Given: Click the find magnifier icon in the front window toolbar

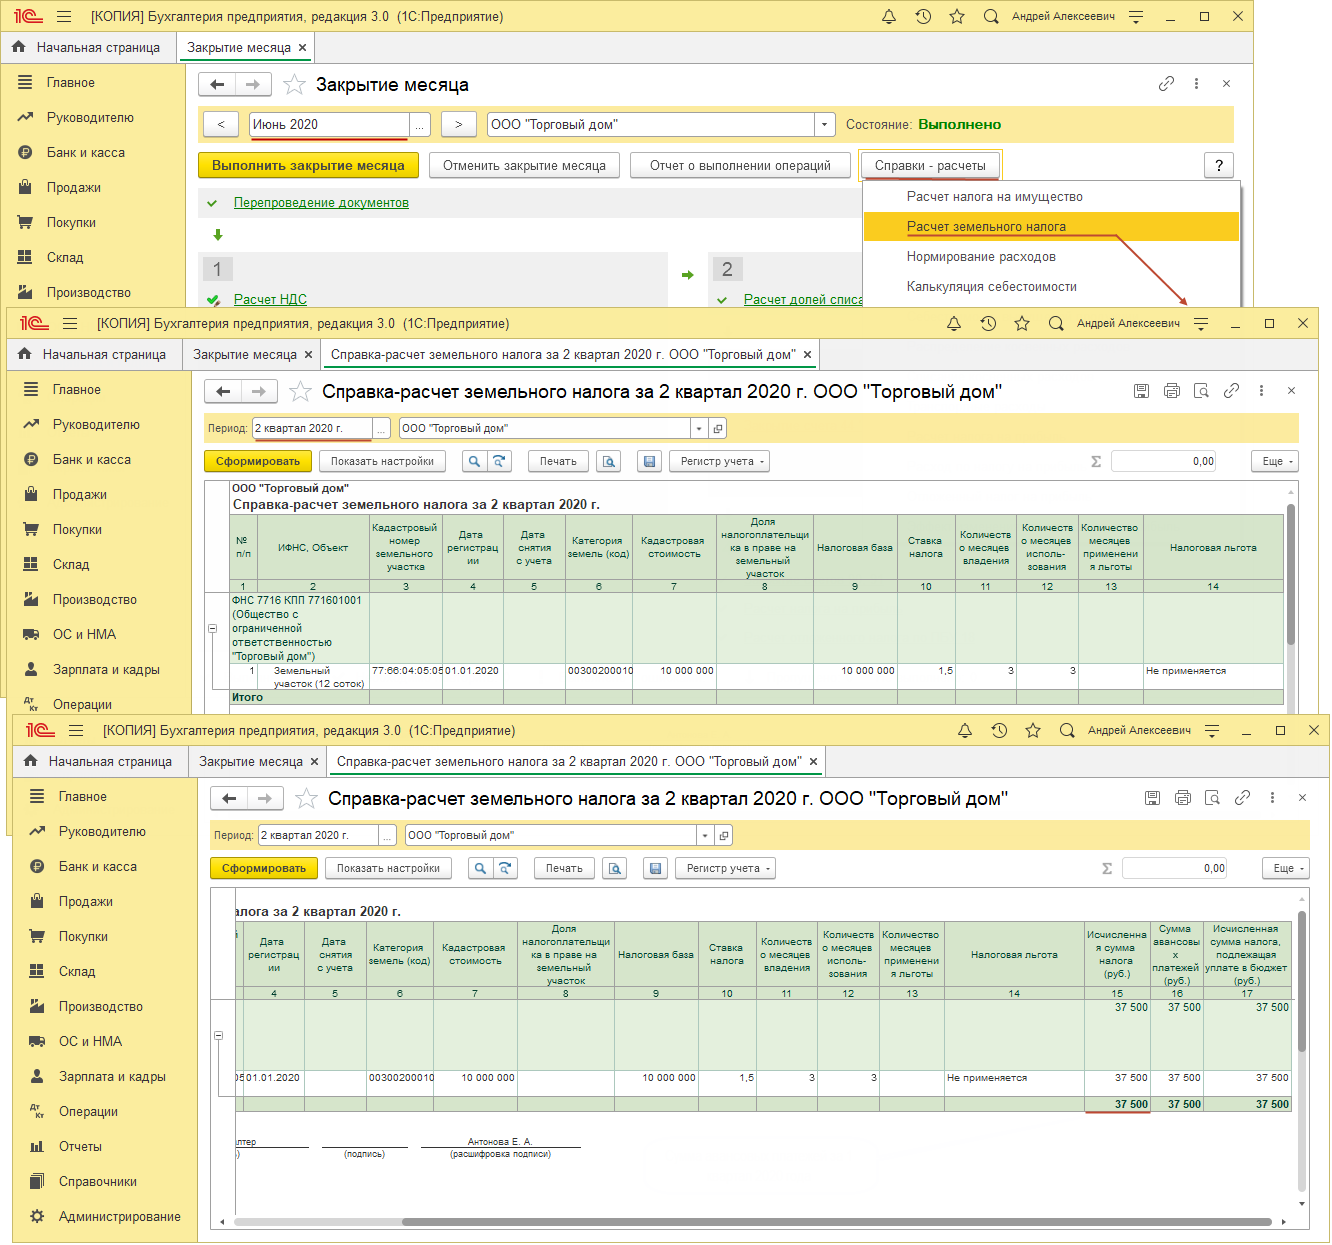Looking at the screenshot, I should [x=481, y=869].
